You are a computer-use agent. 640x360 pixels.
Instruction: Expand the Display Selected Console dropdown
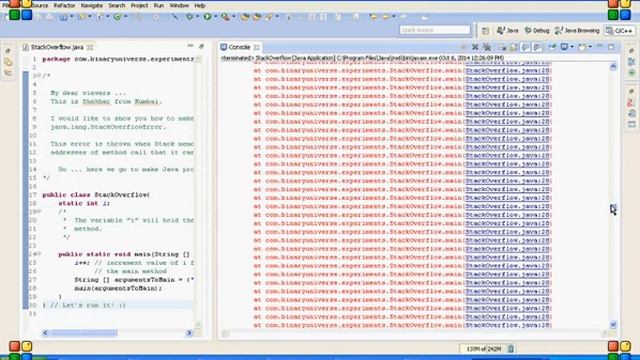572,47
